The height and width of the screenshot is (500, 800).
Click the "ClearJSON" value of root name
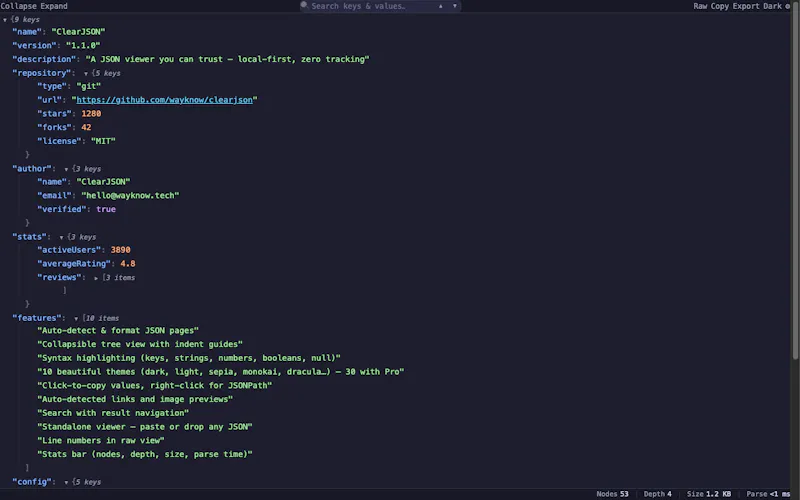78,32
